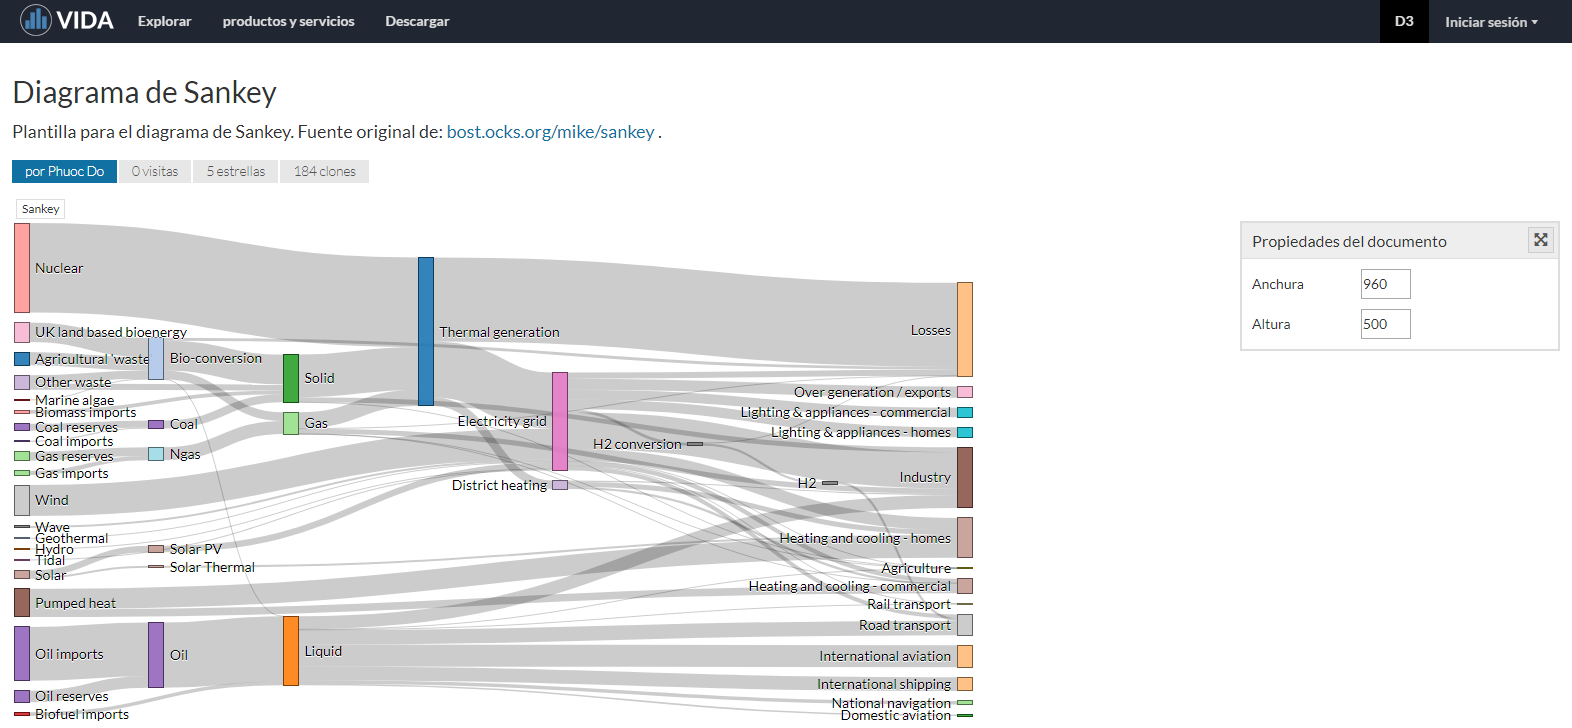This screenshot has width=1572, height=728.
Task: Click the 184 clones button
Action: click(x=324, y=171)
